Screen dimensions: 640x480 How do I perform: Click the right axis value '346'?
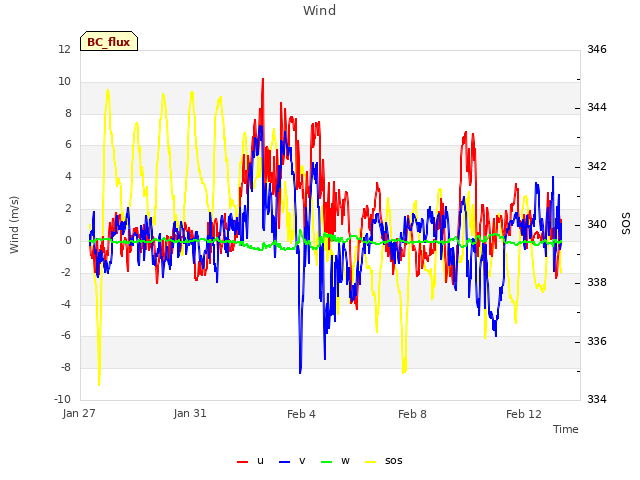pos(597,49)
